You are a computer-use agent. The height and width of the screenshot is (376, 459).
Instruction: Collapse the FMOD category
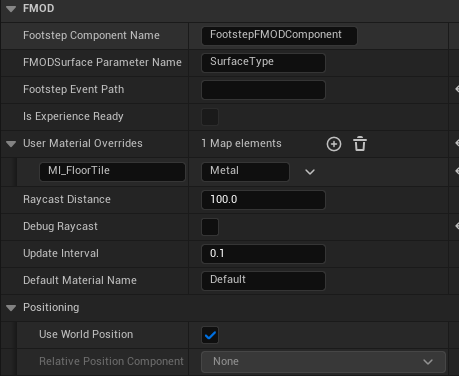[x=11, y=9]
